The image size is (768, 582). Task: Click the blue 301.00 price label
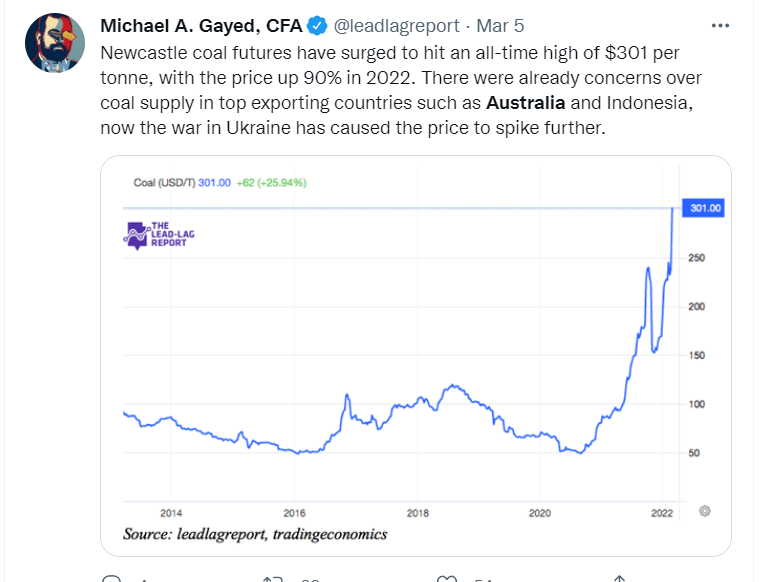(x=705, y=208)
